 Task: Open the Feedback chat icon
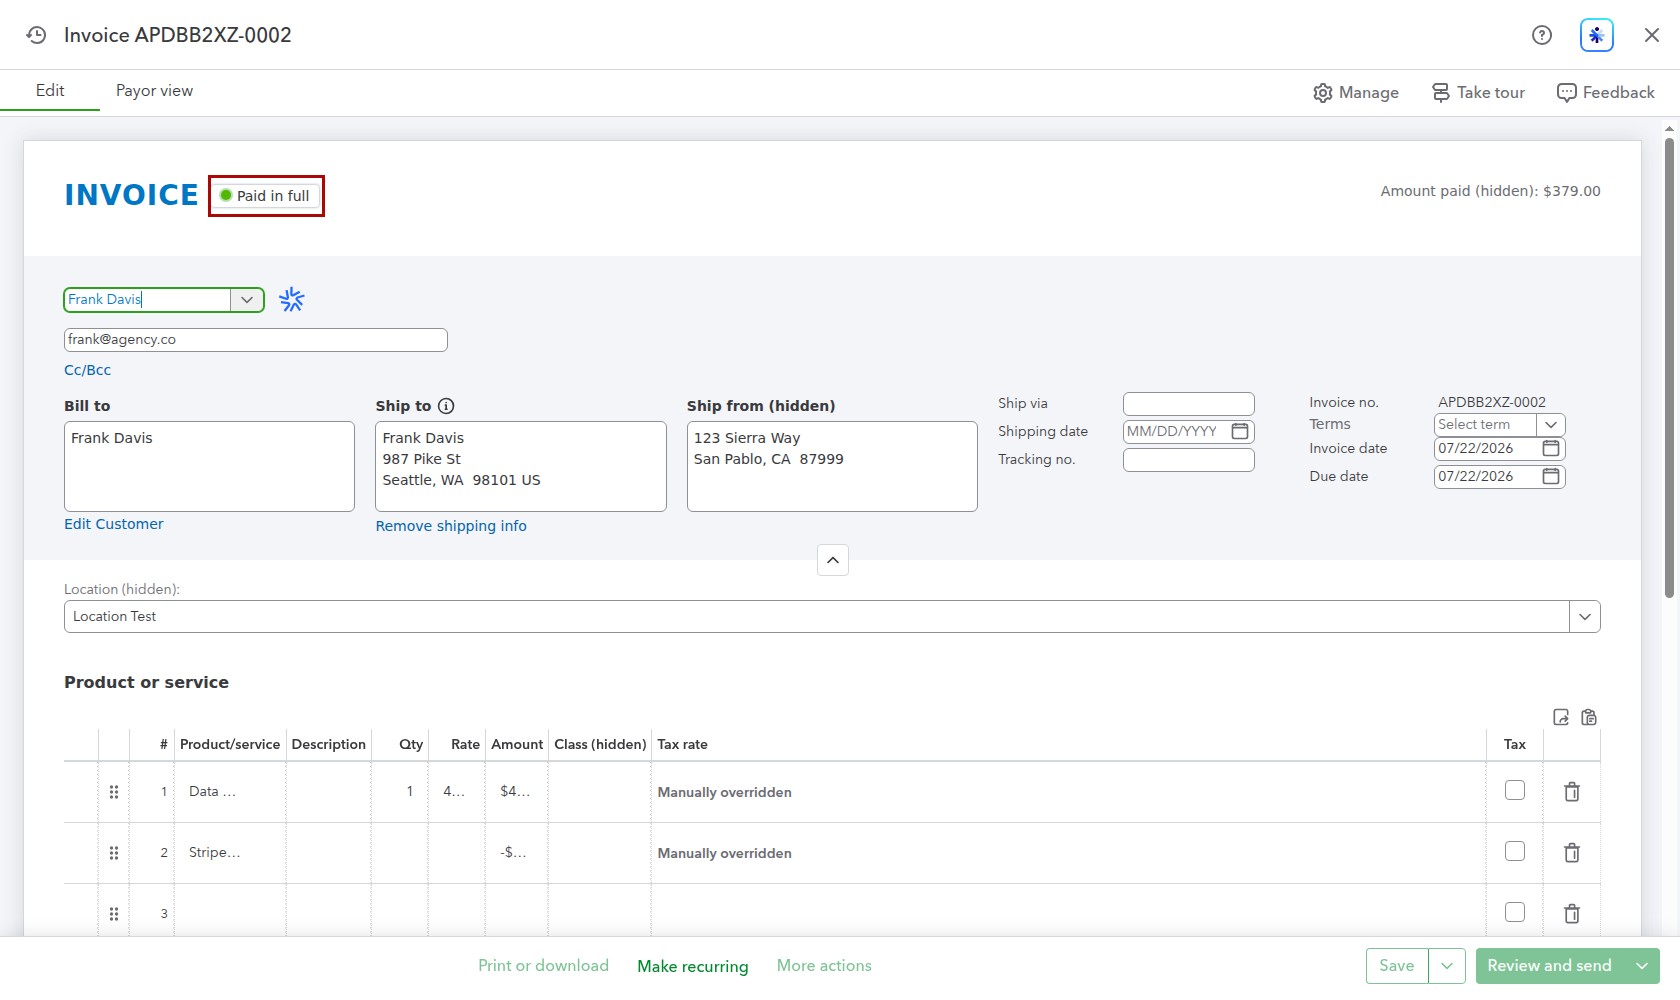[1605, 92]
